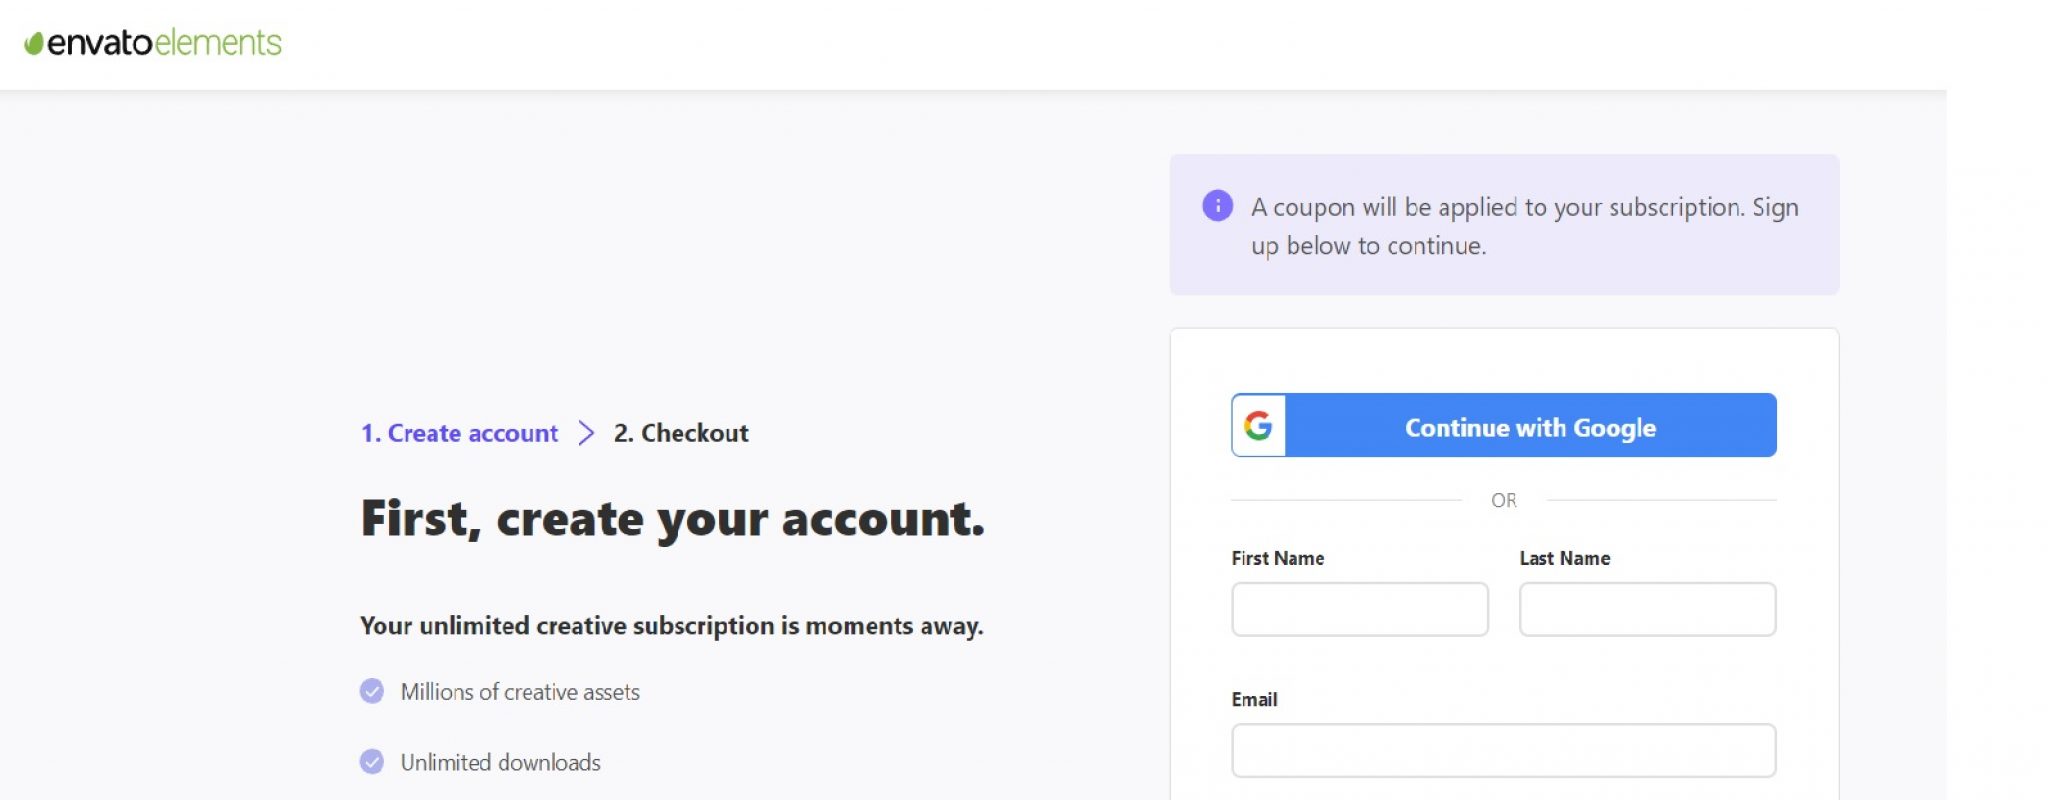The image size is (2048, 800).
Task: Focus the First Name input field
Action: click(1360, 609)
